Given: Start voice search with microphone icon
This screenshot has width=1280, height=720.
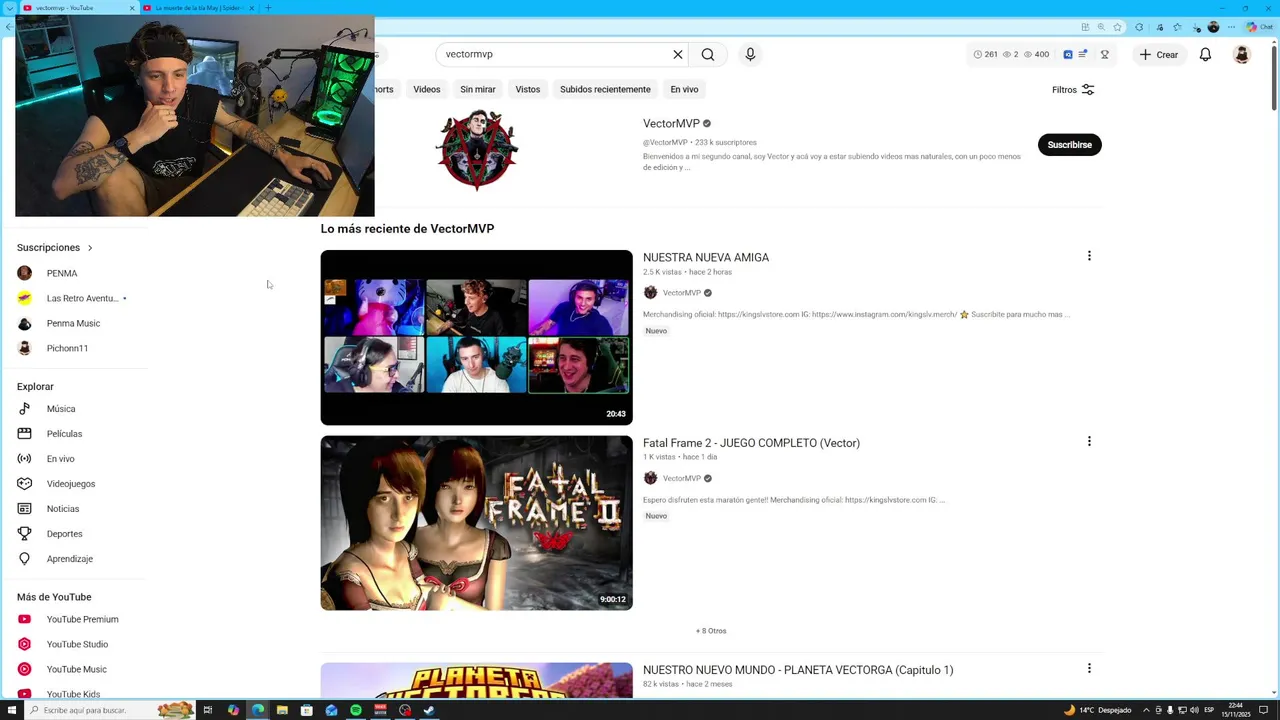Looking at the screenshot, I should coord(750,54).
